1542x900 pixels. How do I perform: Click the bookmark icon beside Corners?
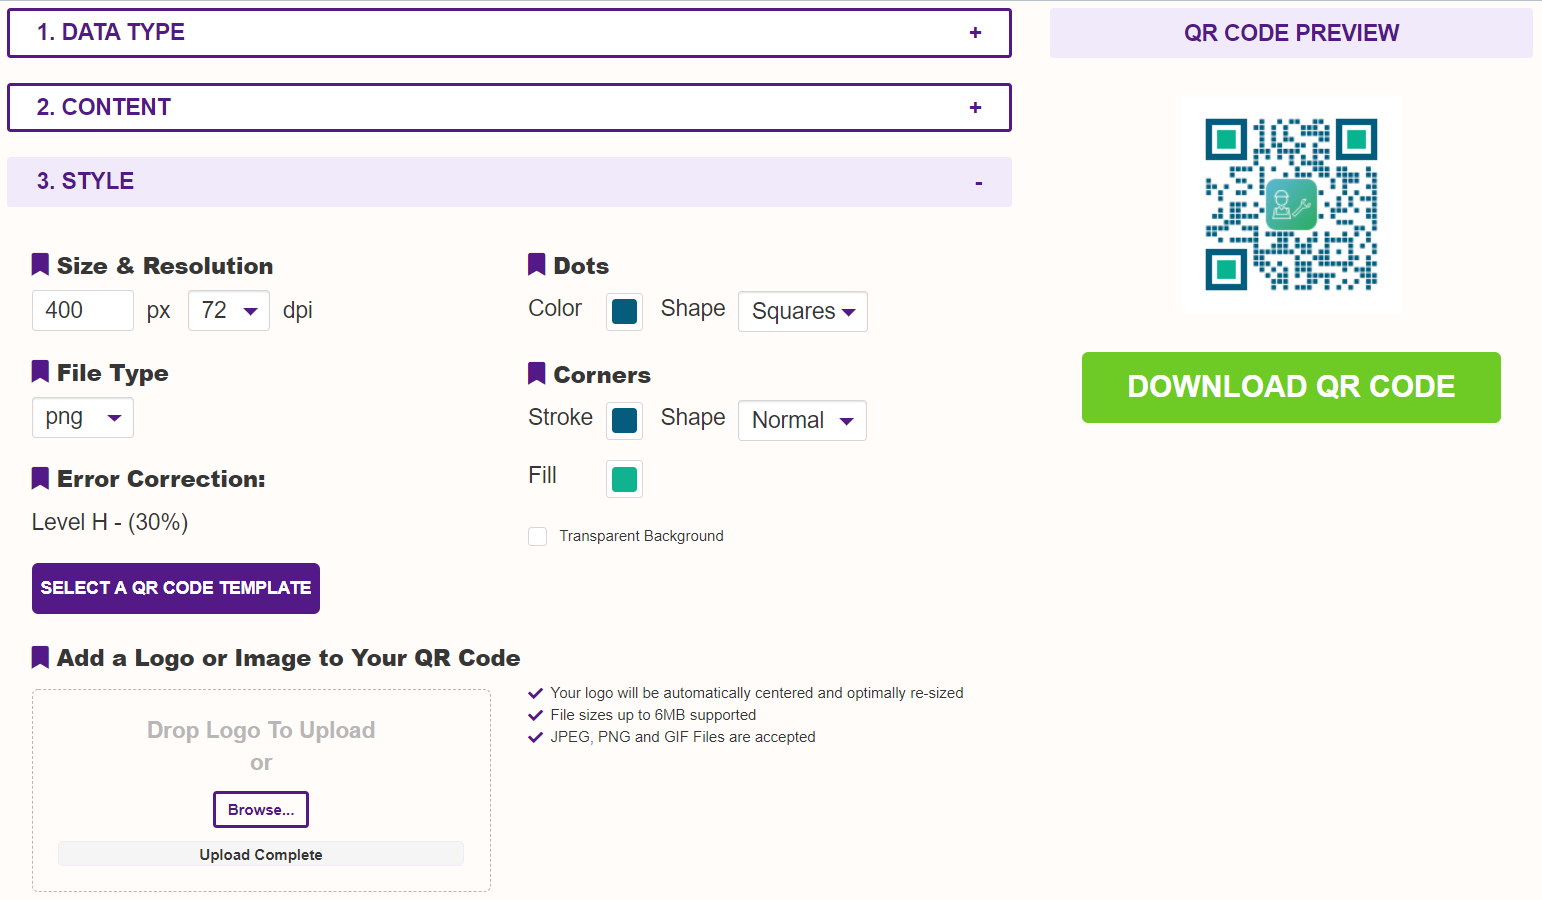click(536, 374)
